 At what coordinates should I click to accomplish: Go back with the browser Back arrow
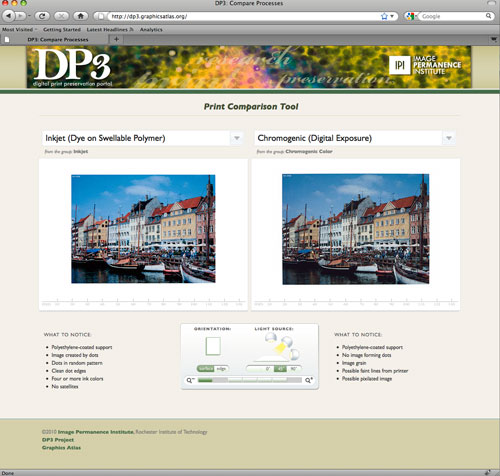point(9,16)
